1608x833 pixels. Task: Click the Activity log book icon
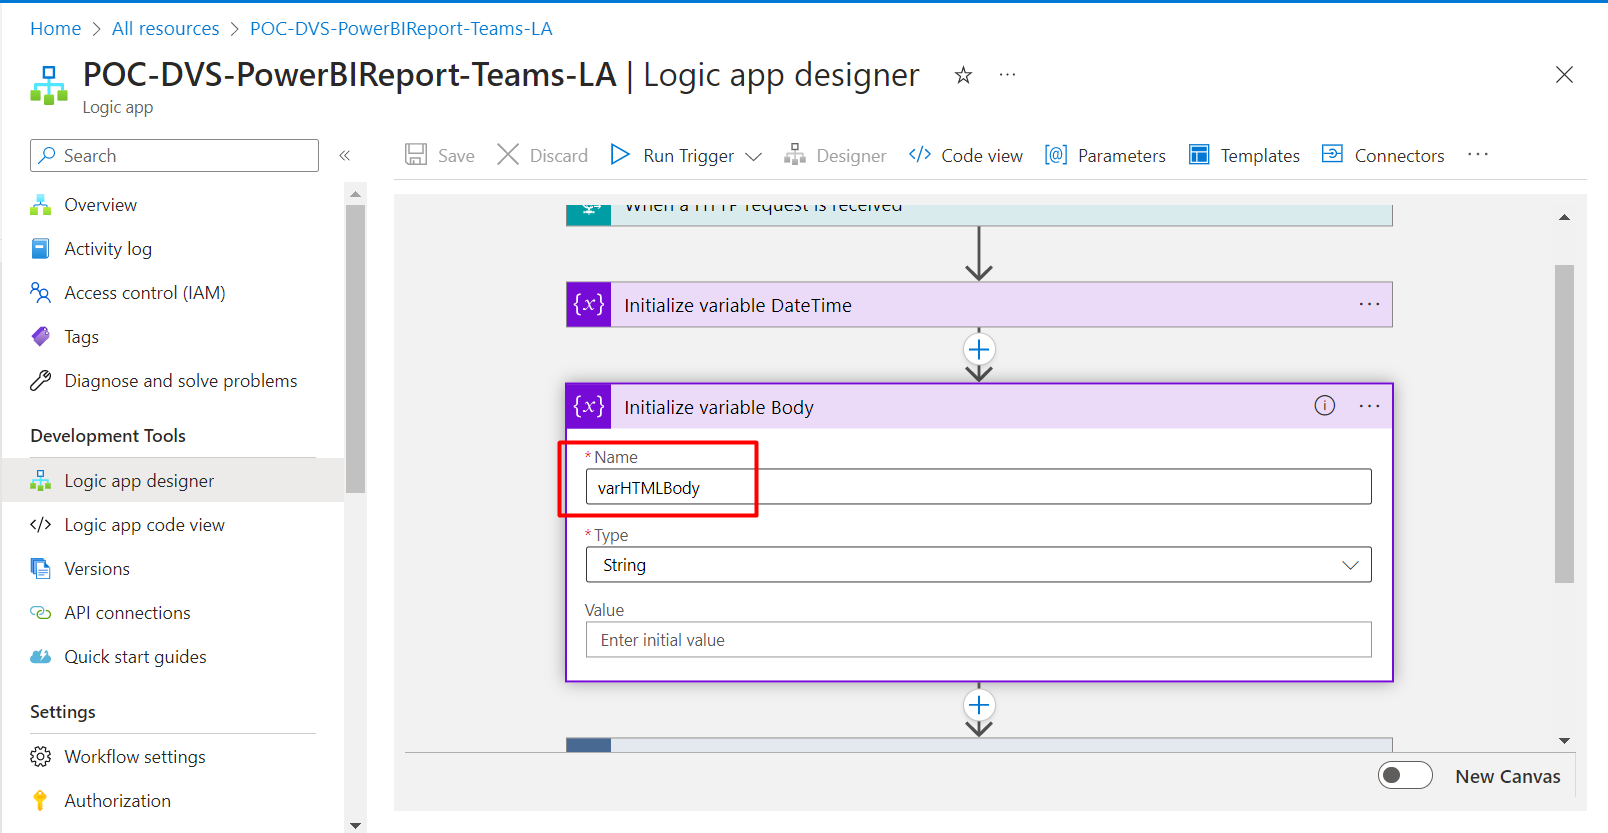[x=40, y=249]
